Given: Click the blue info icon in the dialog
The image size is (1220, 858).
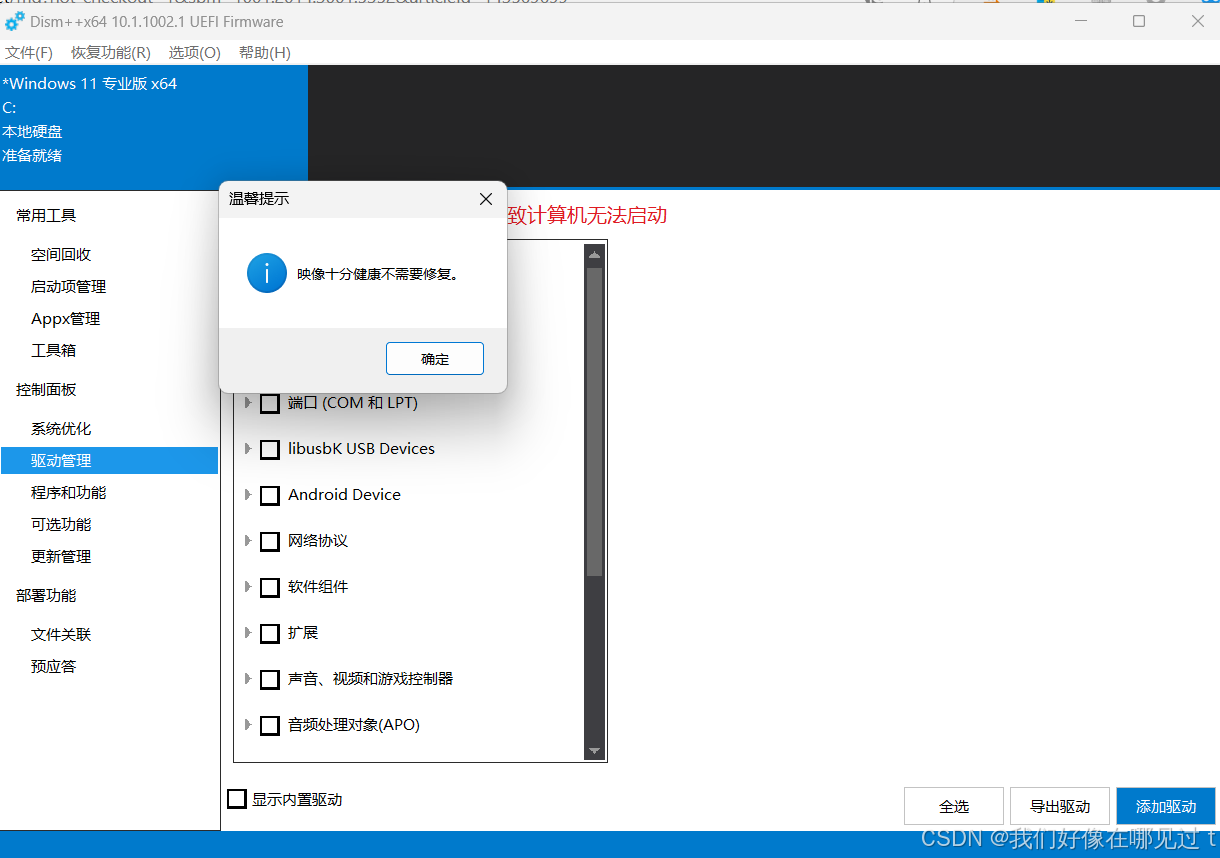Looking at the screenshot, I should point(267,273).
